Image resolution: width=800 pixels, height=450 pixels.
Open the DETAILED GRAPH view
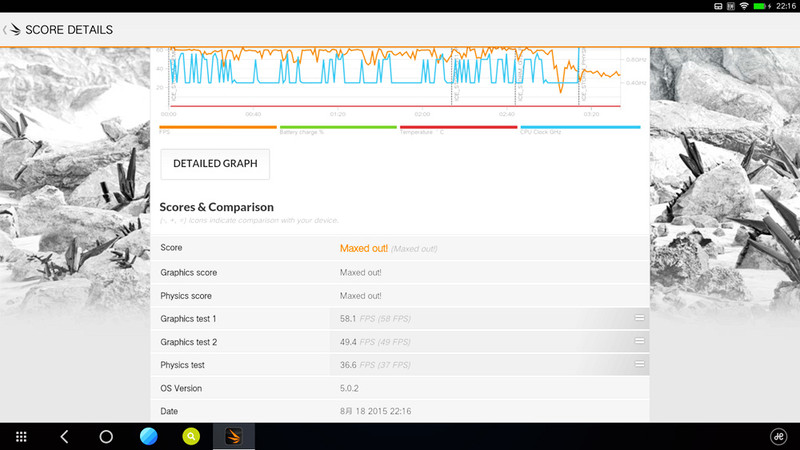pos(215,164)
